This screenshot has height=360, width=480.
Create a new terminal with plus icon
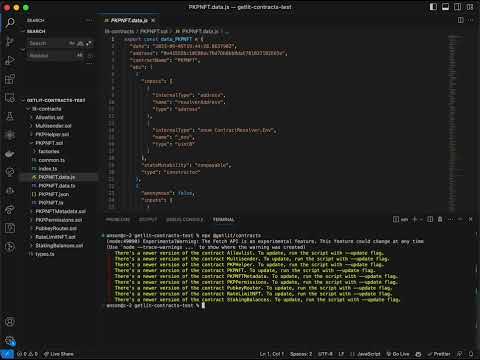click(x=415, y=219)
